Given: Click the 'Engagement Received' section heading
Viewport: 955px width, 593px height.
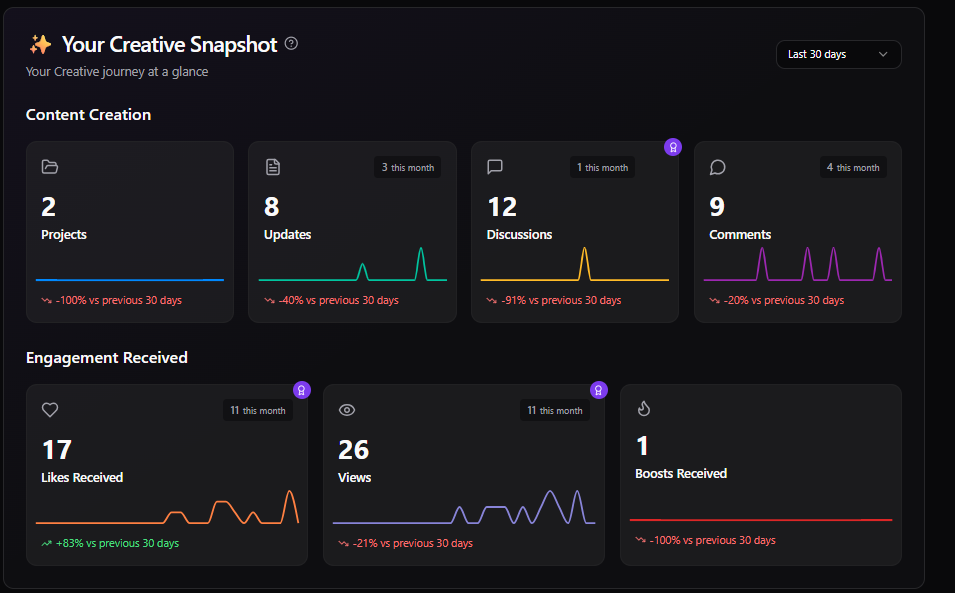Looking at the screenshot, I should pyautogui.click(x=107, y=358).
